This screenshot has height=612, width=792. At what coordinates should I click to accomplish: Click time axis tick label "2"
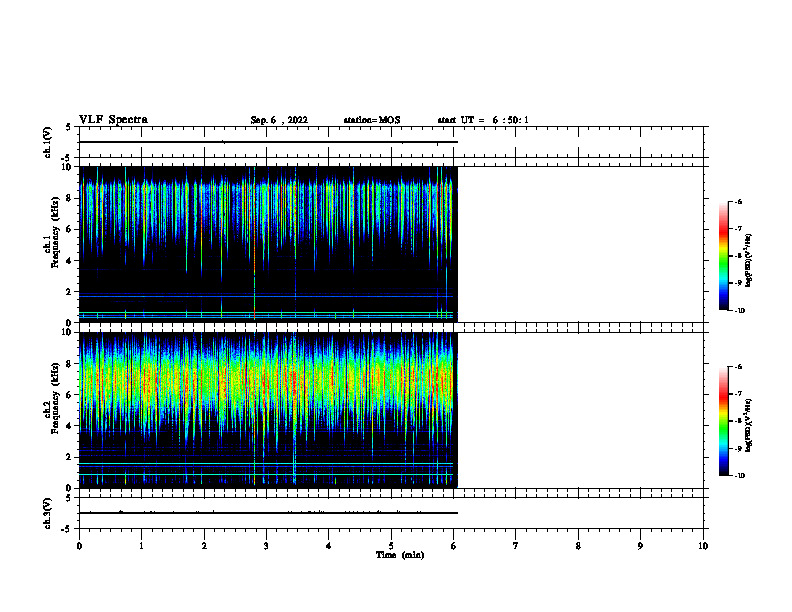point(204,546)
